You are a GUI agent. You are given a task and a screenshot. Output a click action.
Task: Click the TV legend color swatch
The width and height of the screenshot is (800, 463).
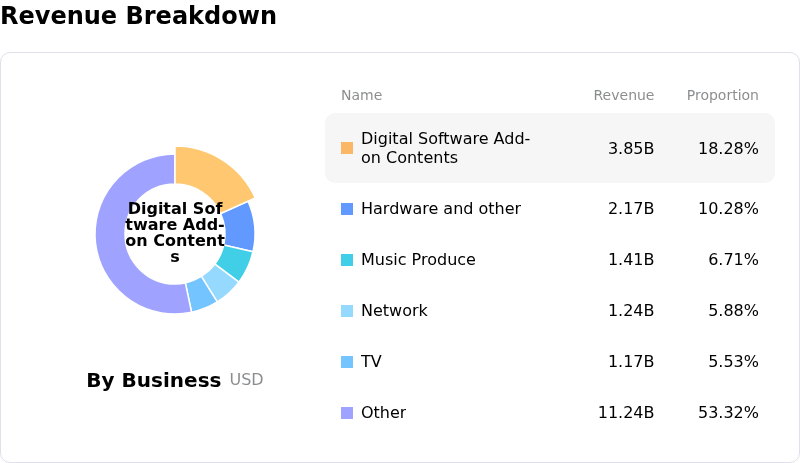(347, 362)
